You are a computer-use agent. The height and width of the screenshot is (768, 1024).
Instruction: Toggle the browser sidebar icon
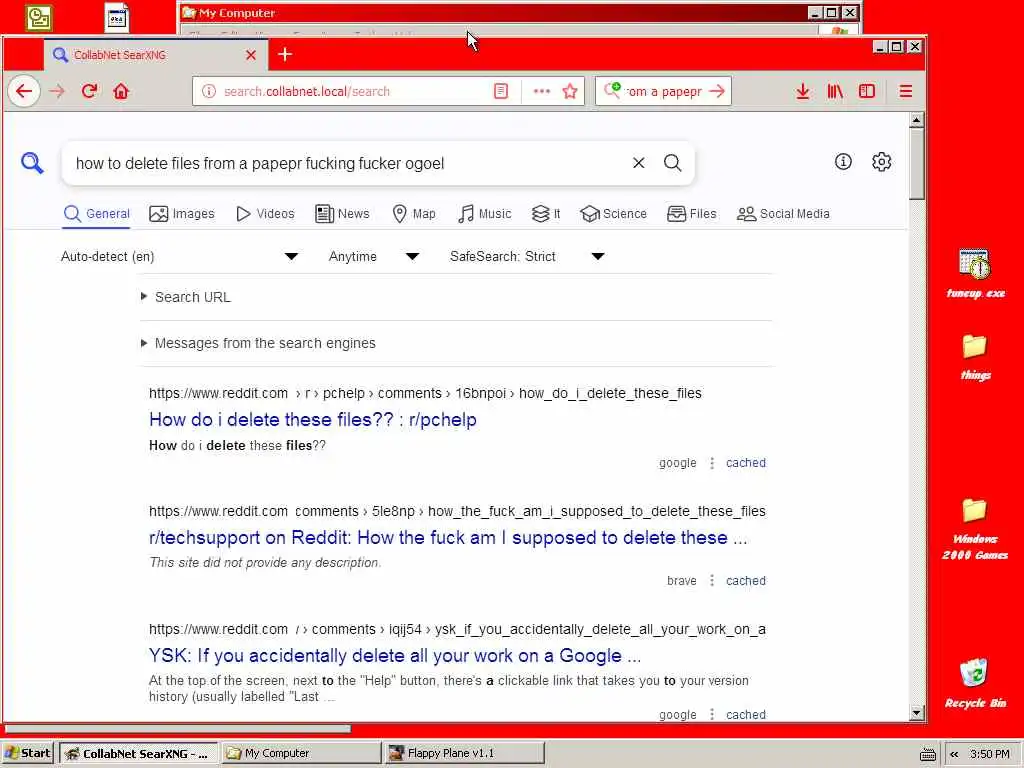click(x=867, y=91)
